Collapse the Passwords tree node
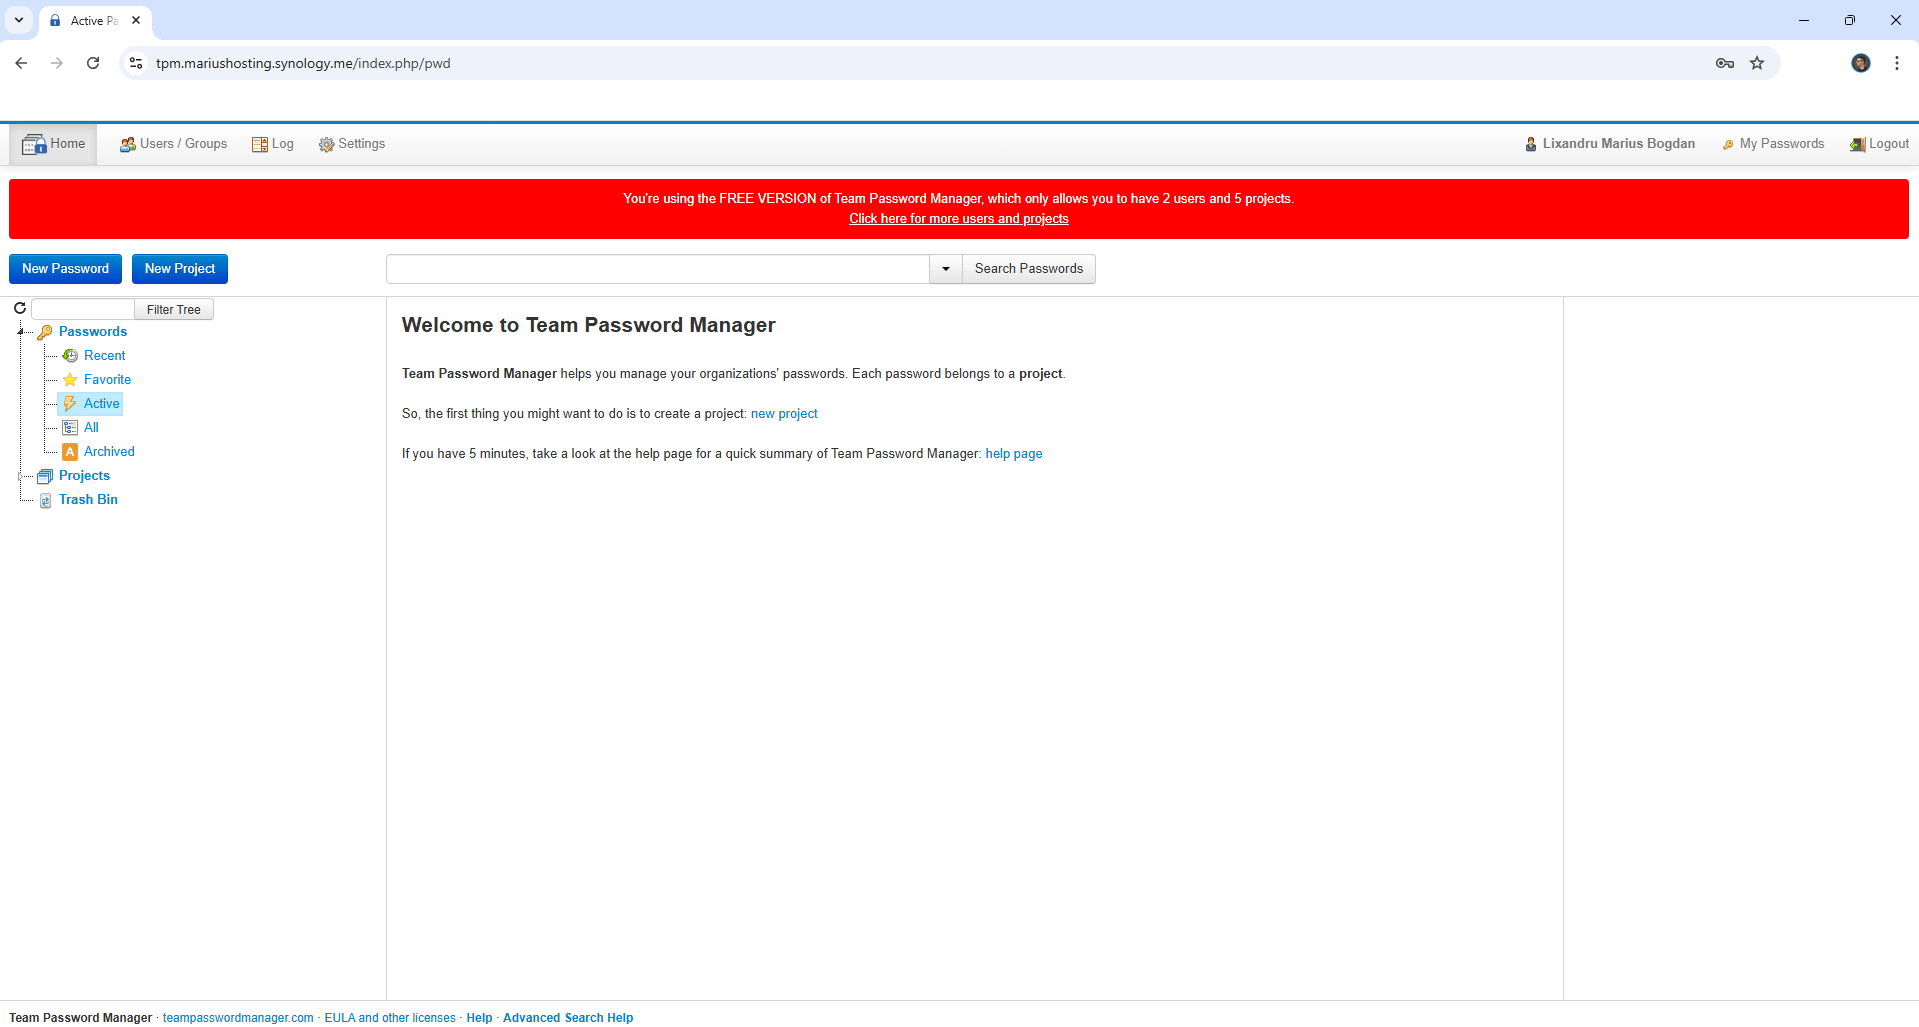 coord(20,331)
